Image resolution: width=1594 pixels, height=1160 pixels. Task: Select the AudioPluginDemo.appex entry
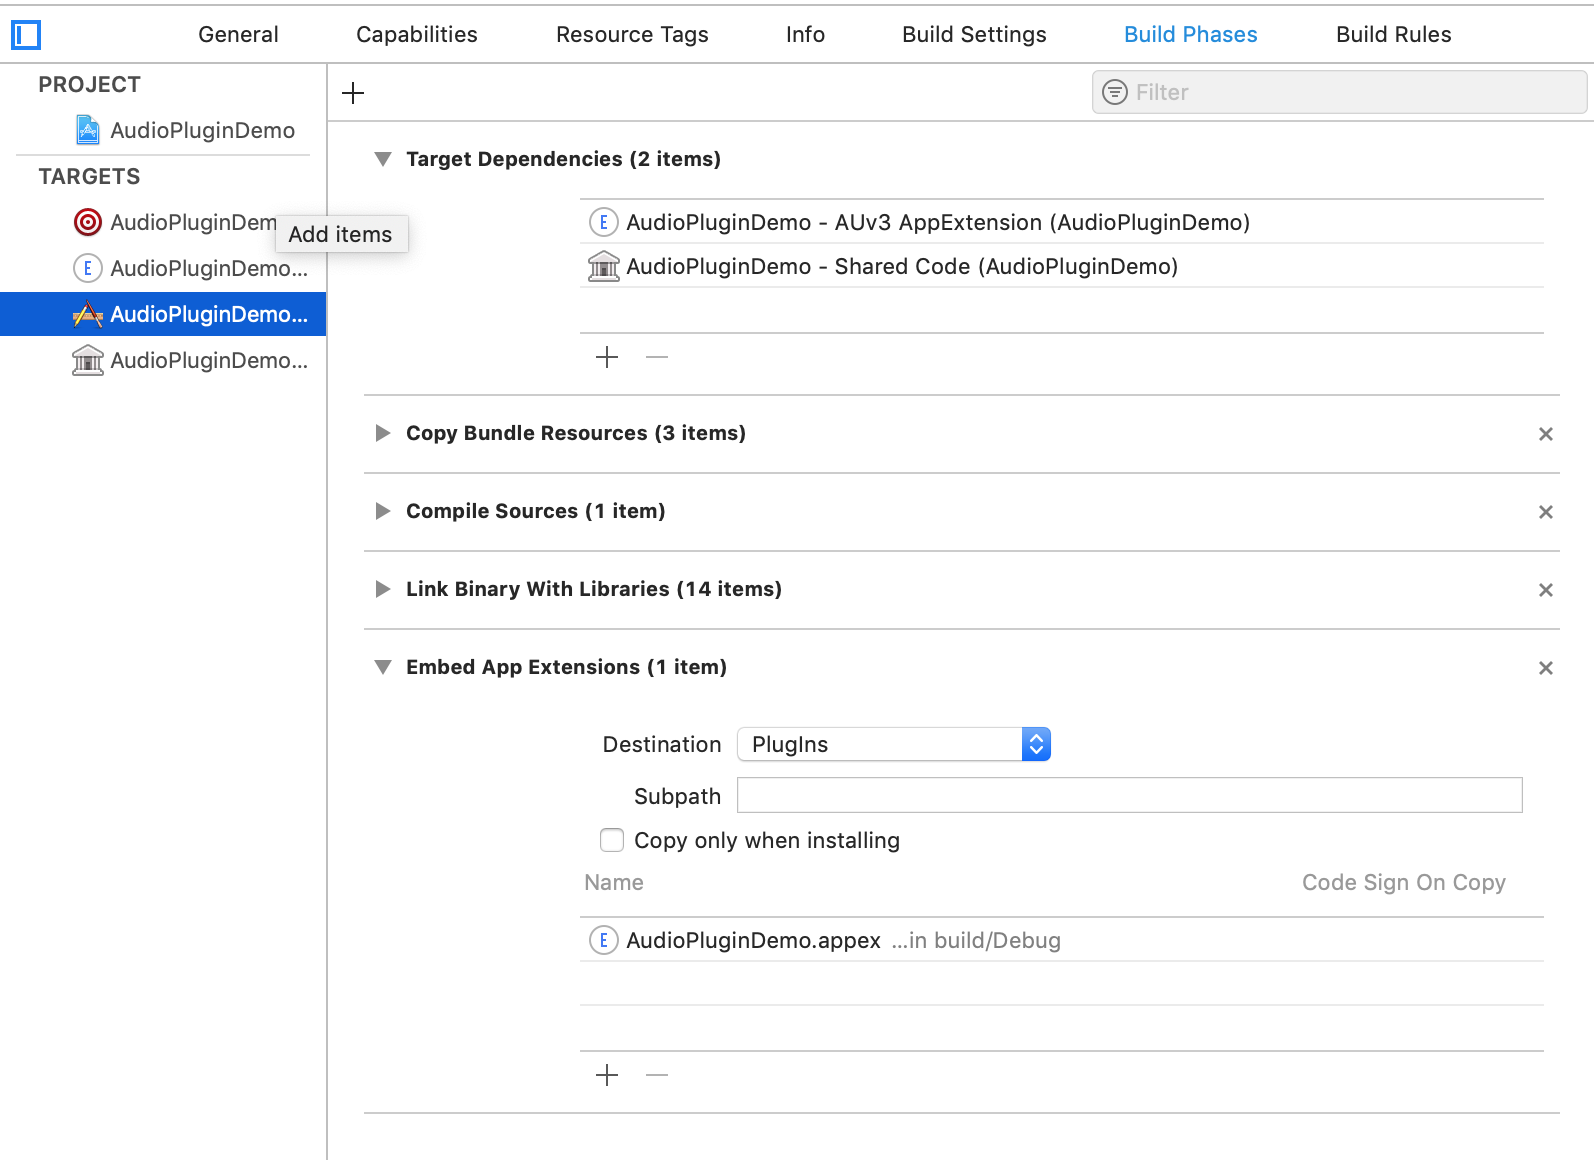(753, 940)
